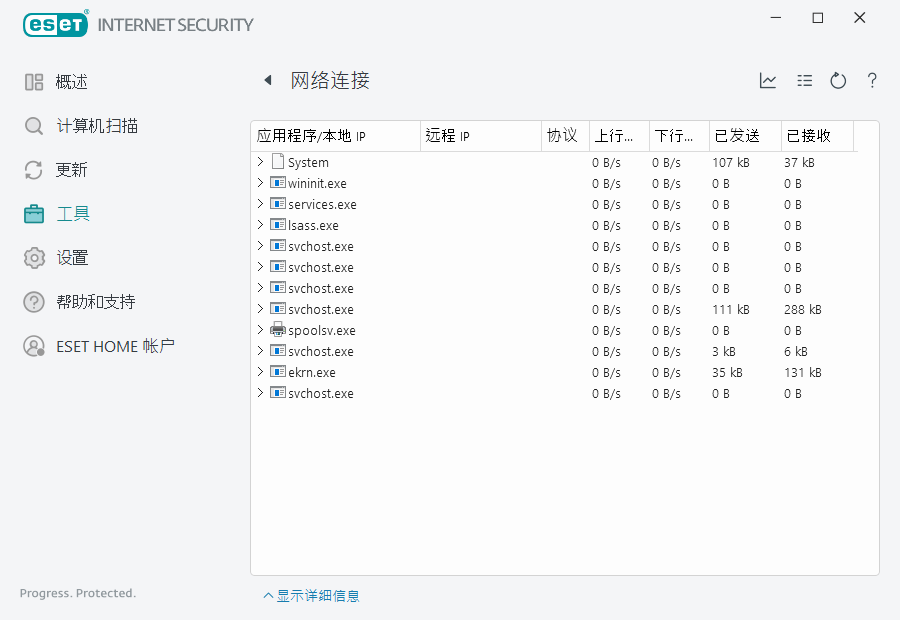Select the System process name
The height and width of the screenshot is (620, 900).
point(308,162)
